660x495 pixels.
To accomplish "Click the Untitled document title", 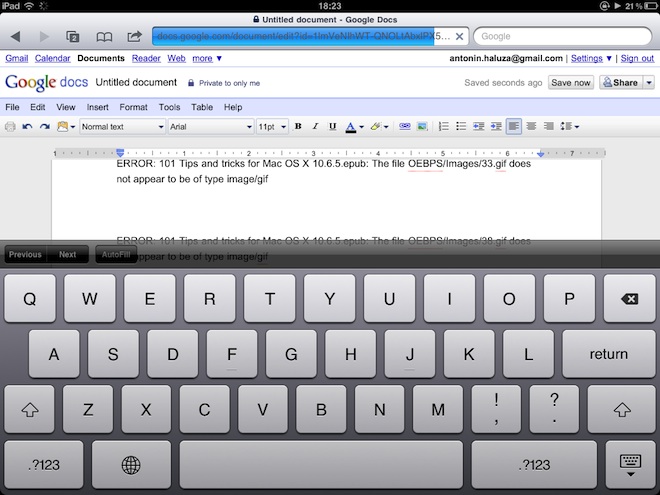I will tap(136, 82).
